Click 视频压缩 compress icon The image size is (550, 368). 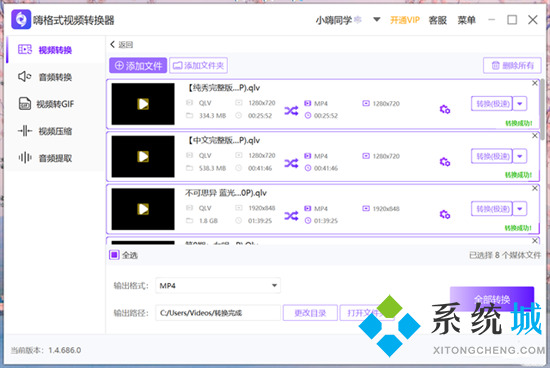tap(25, 131)
